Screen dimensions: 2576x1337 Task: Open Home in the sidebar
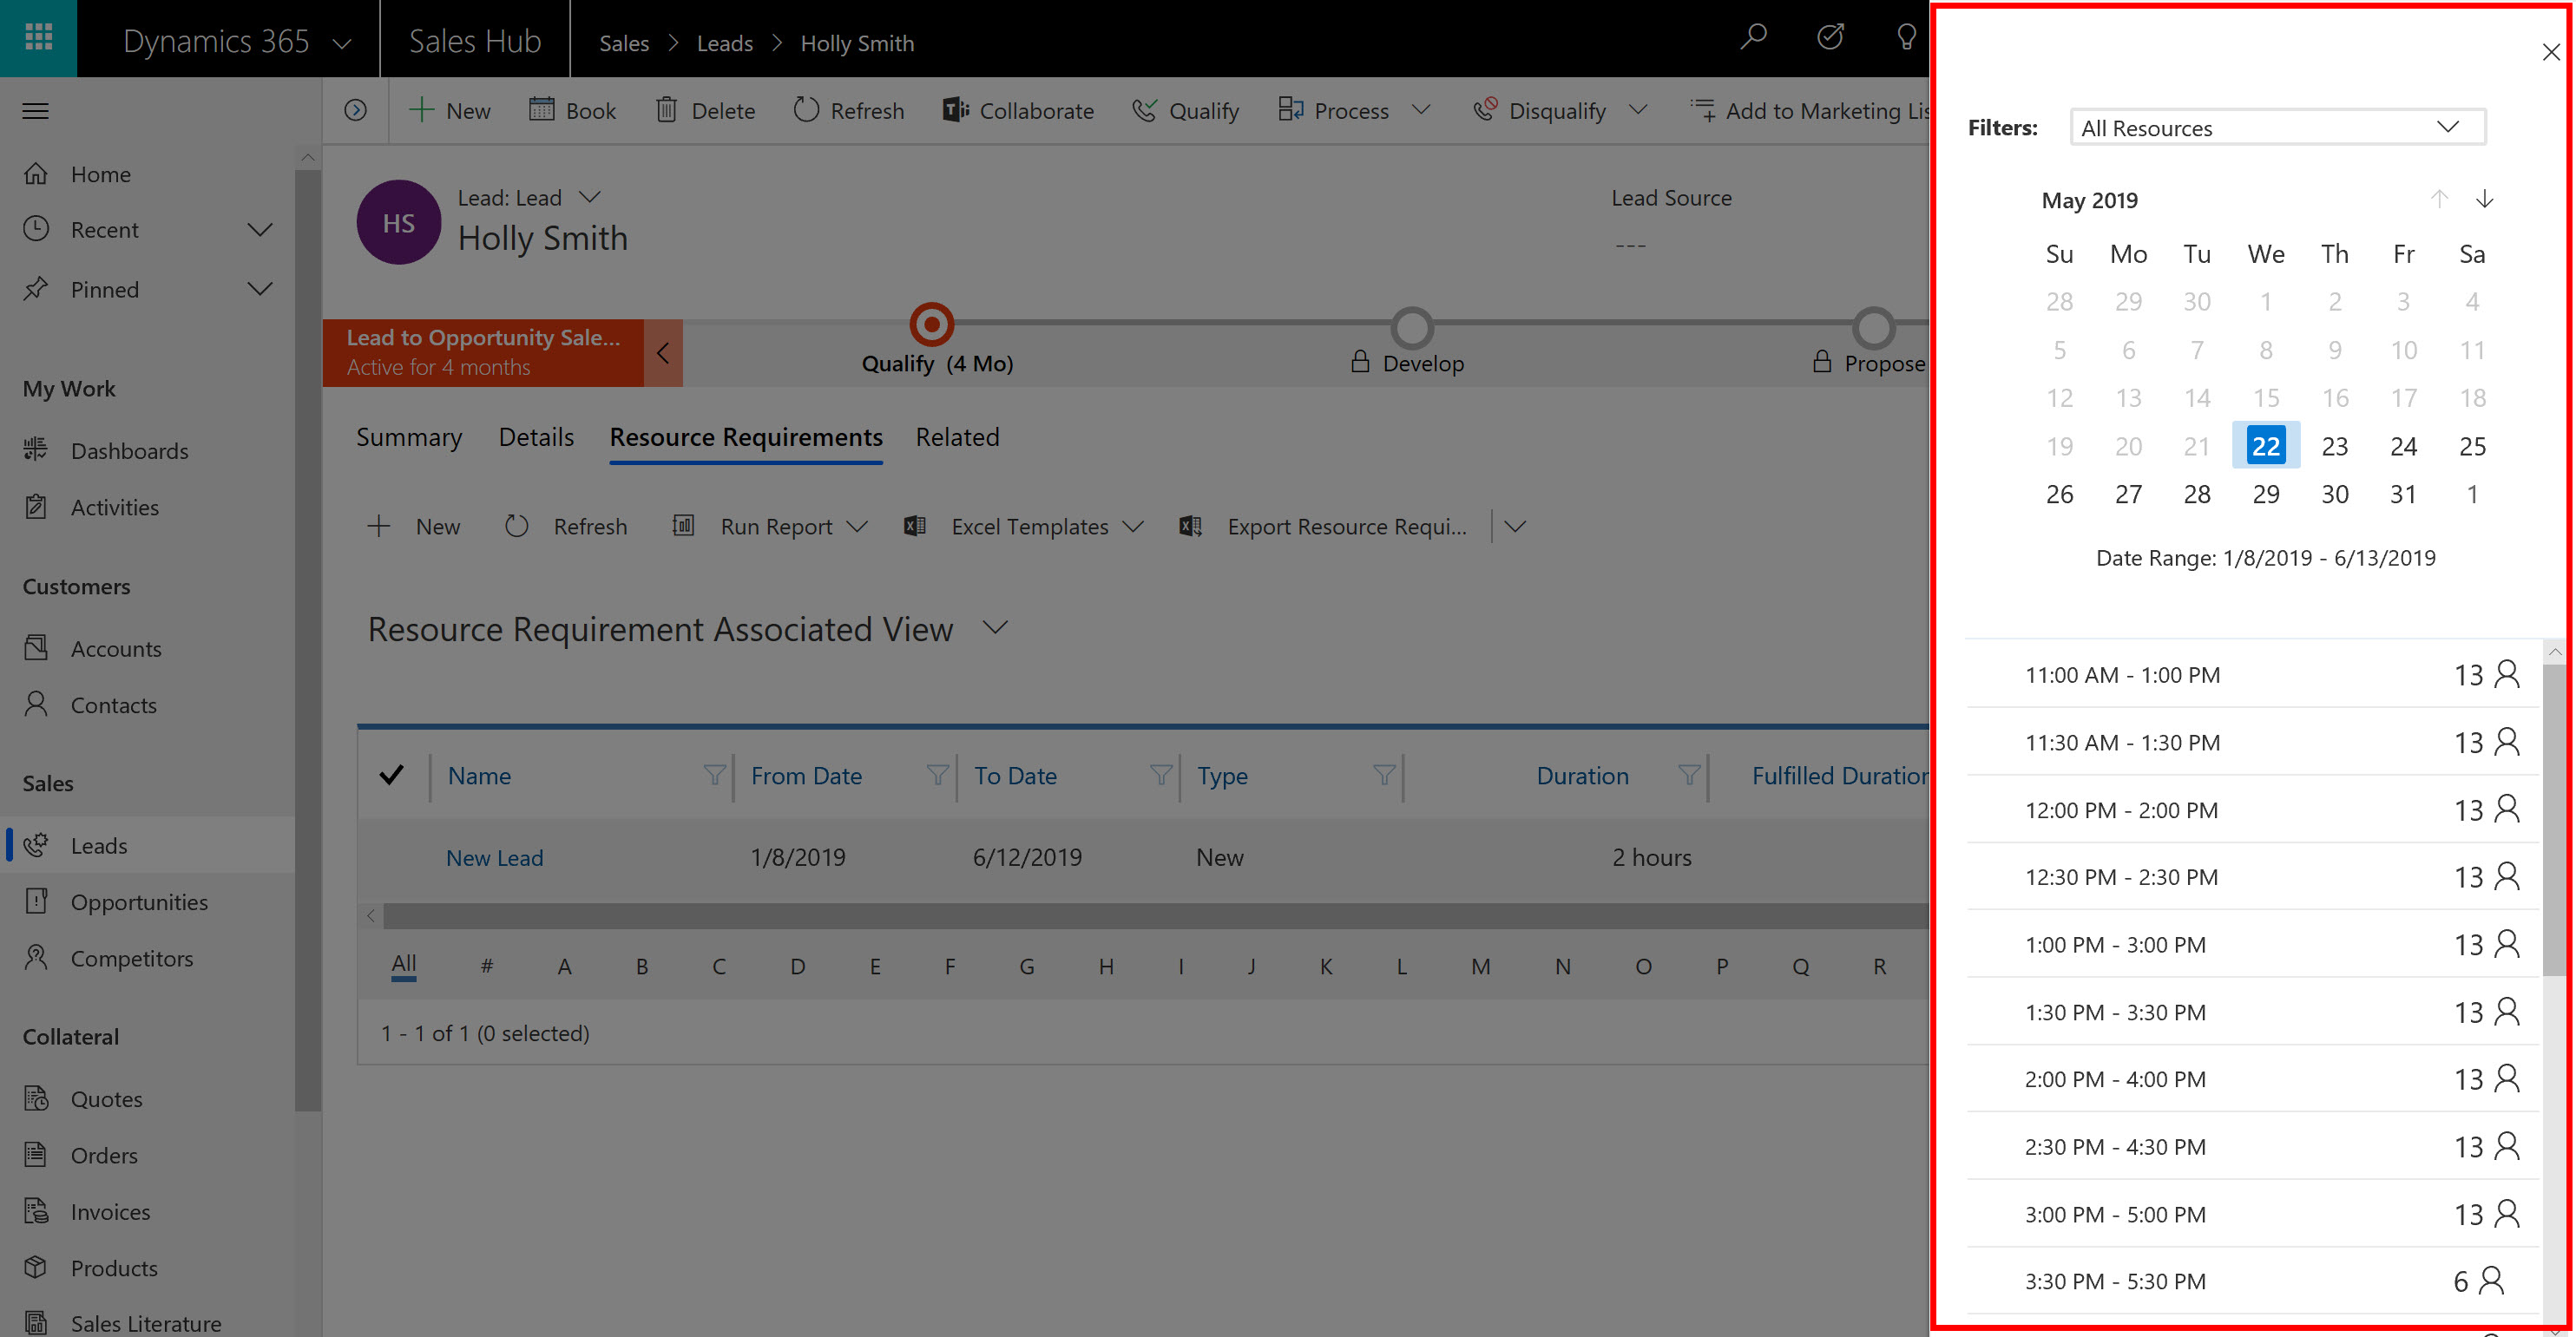(x=148, y=174)
